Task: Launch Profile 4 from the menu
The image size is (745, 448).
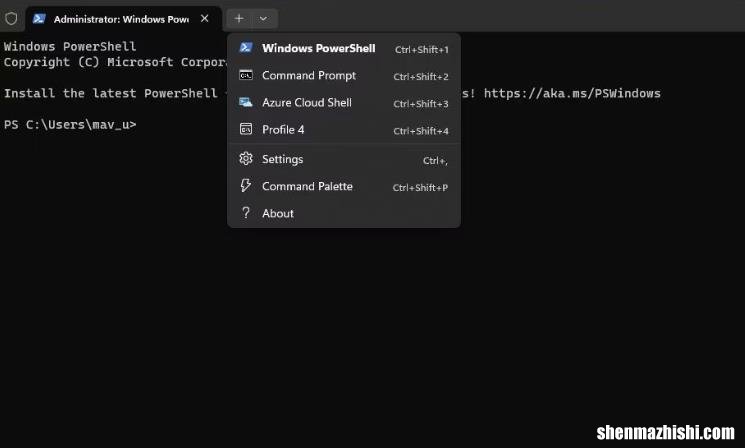Action: pyautogui.click(x=344, y=130)
